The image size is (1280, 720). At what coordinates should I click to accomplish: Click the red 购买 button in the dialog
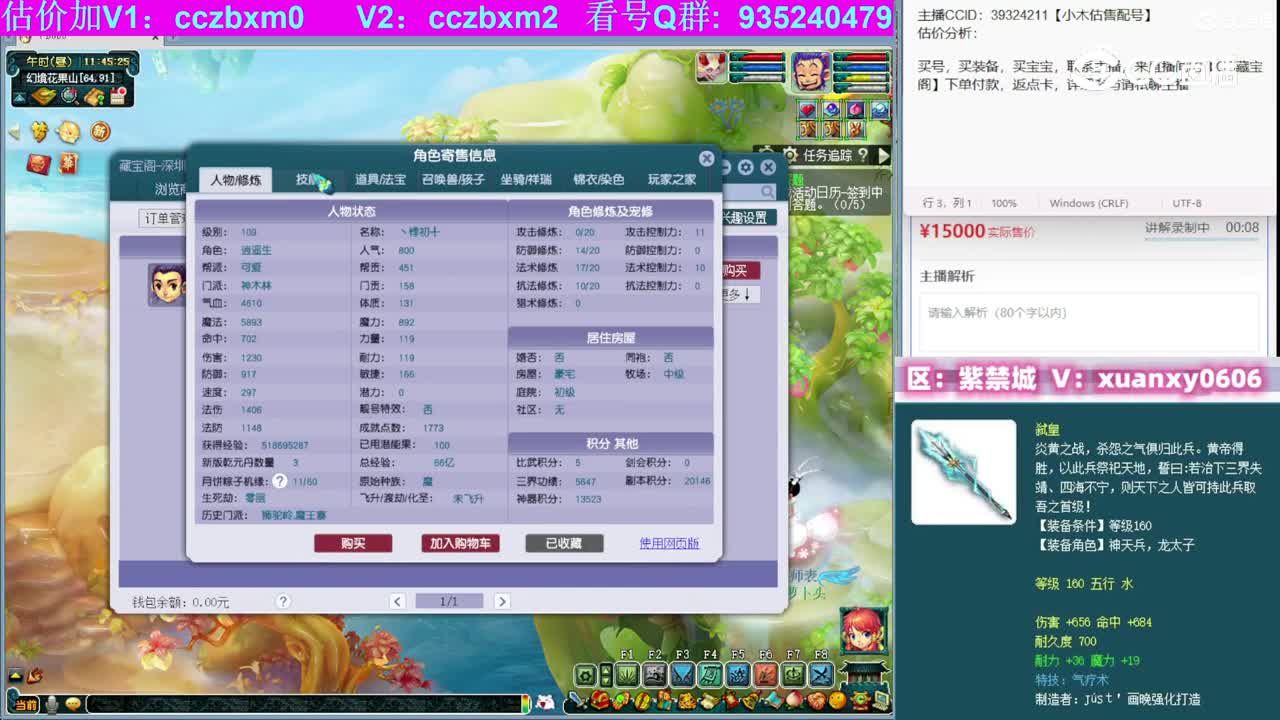click(353, 543)
